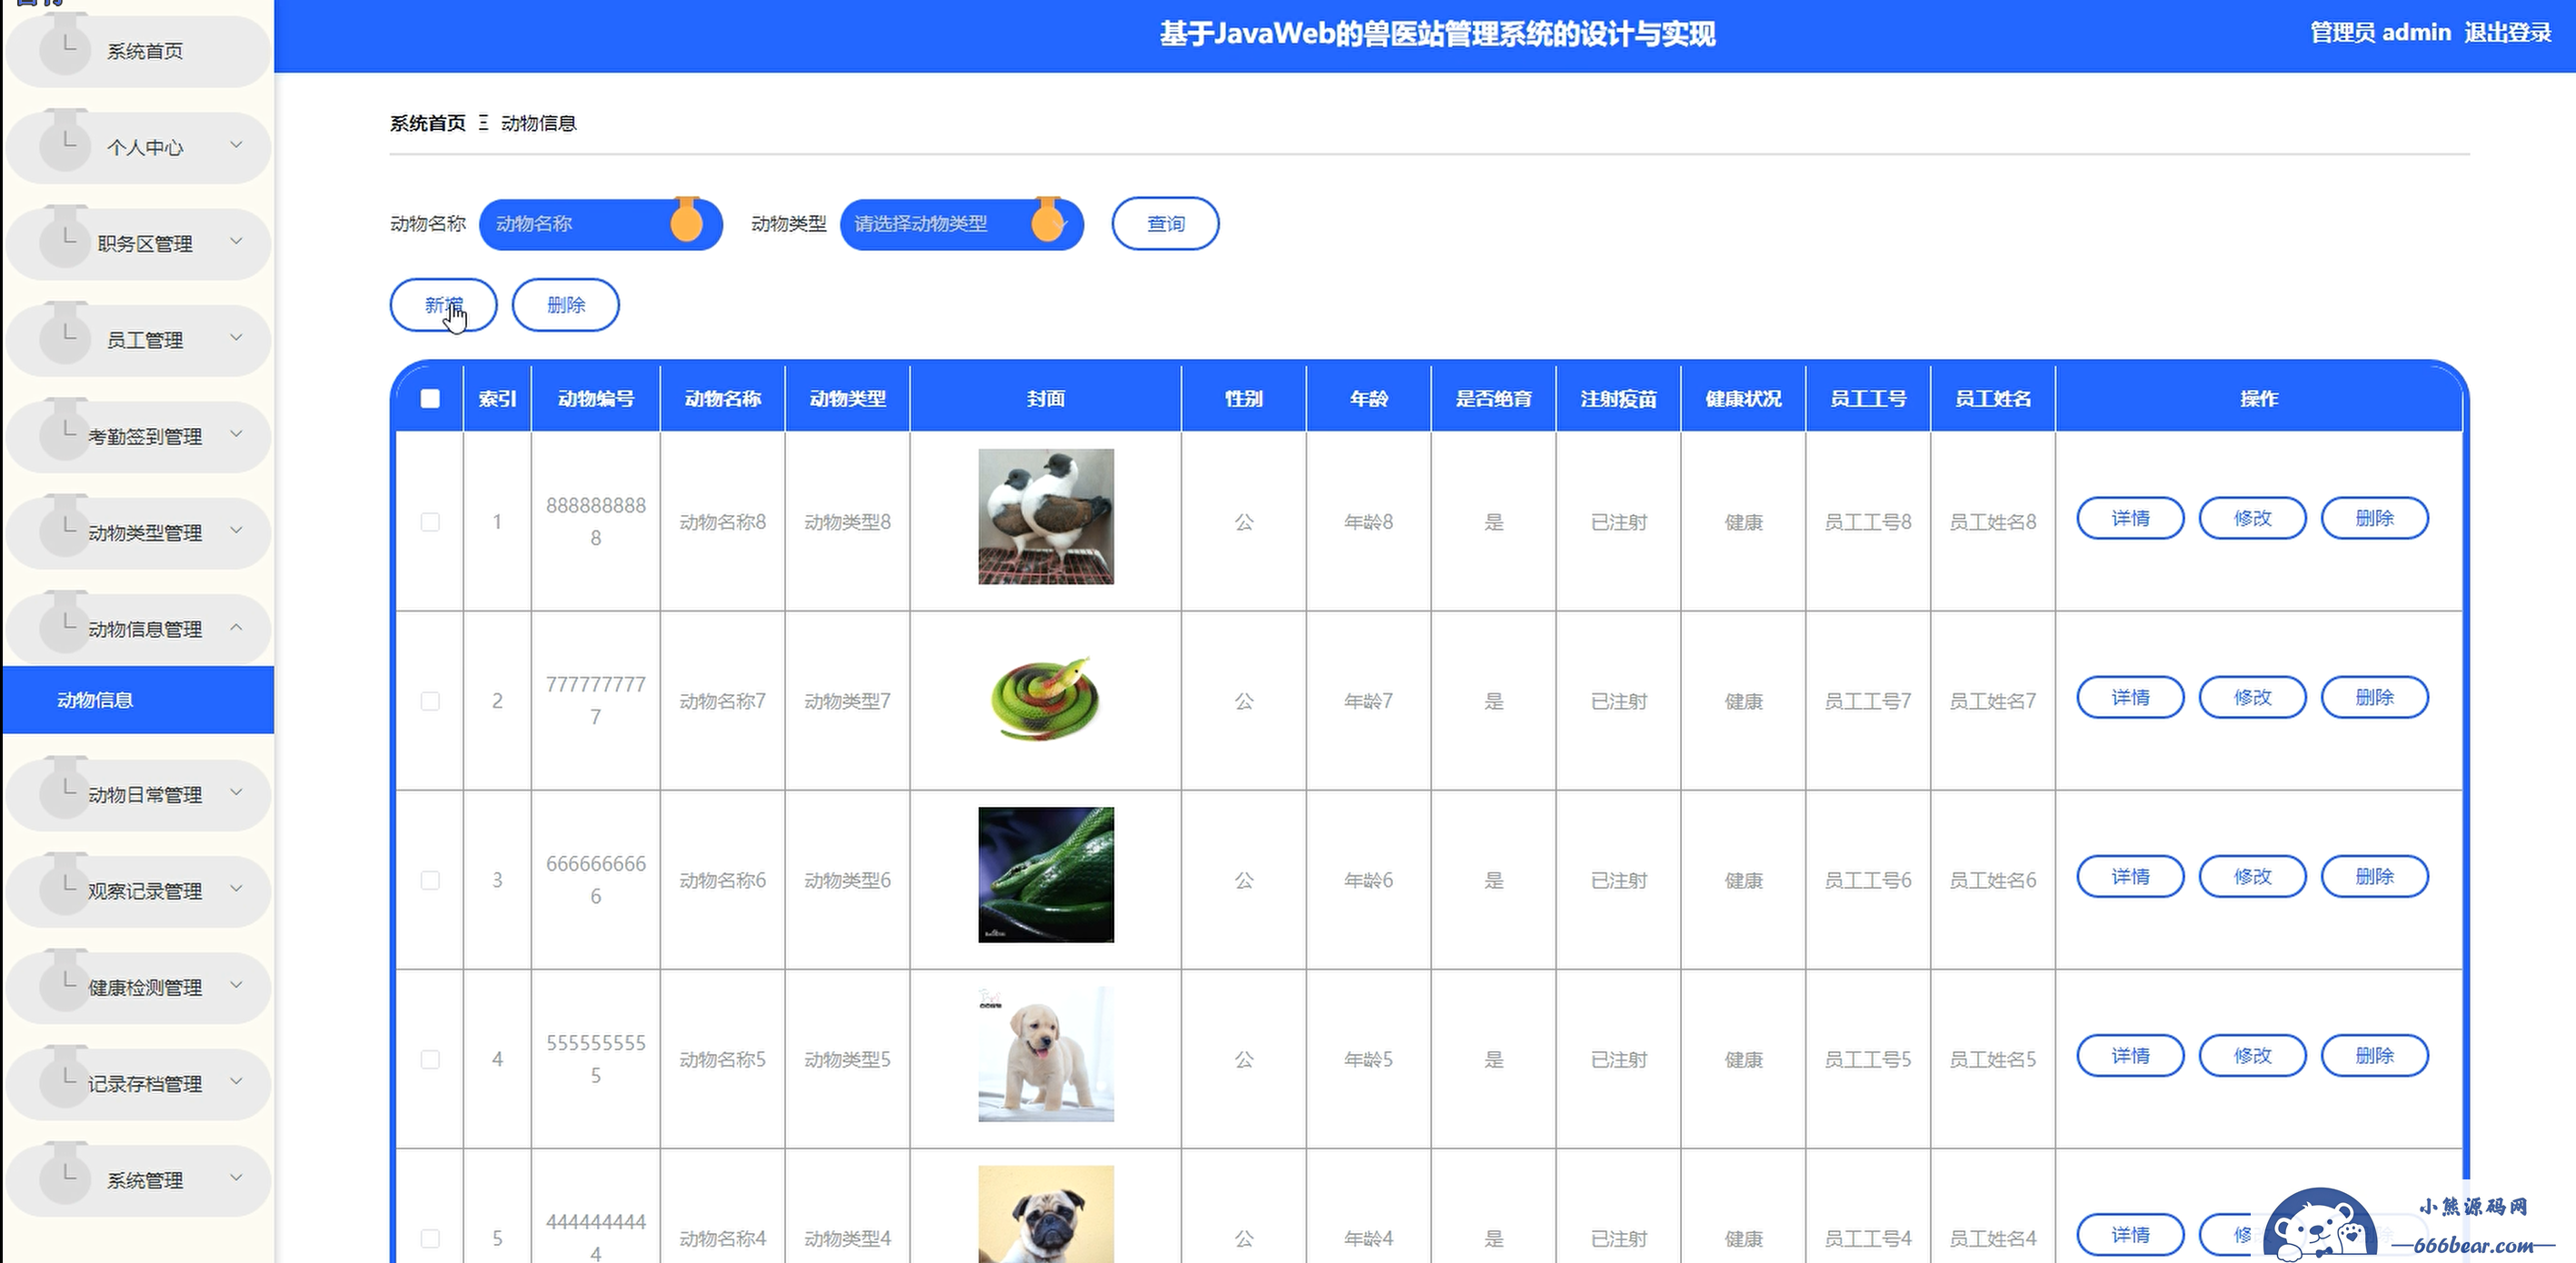Open the 记录存档管理 menu label
The height and width of the screenshot is (1263, 2576).
click(145, 1084)
